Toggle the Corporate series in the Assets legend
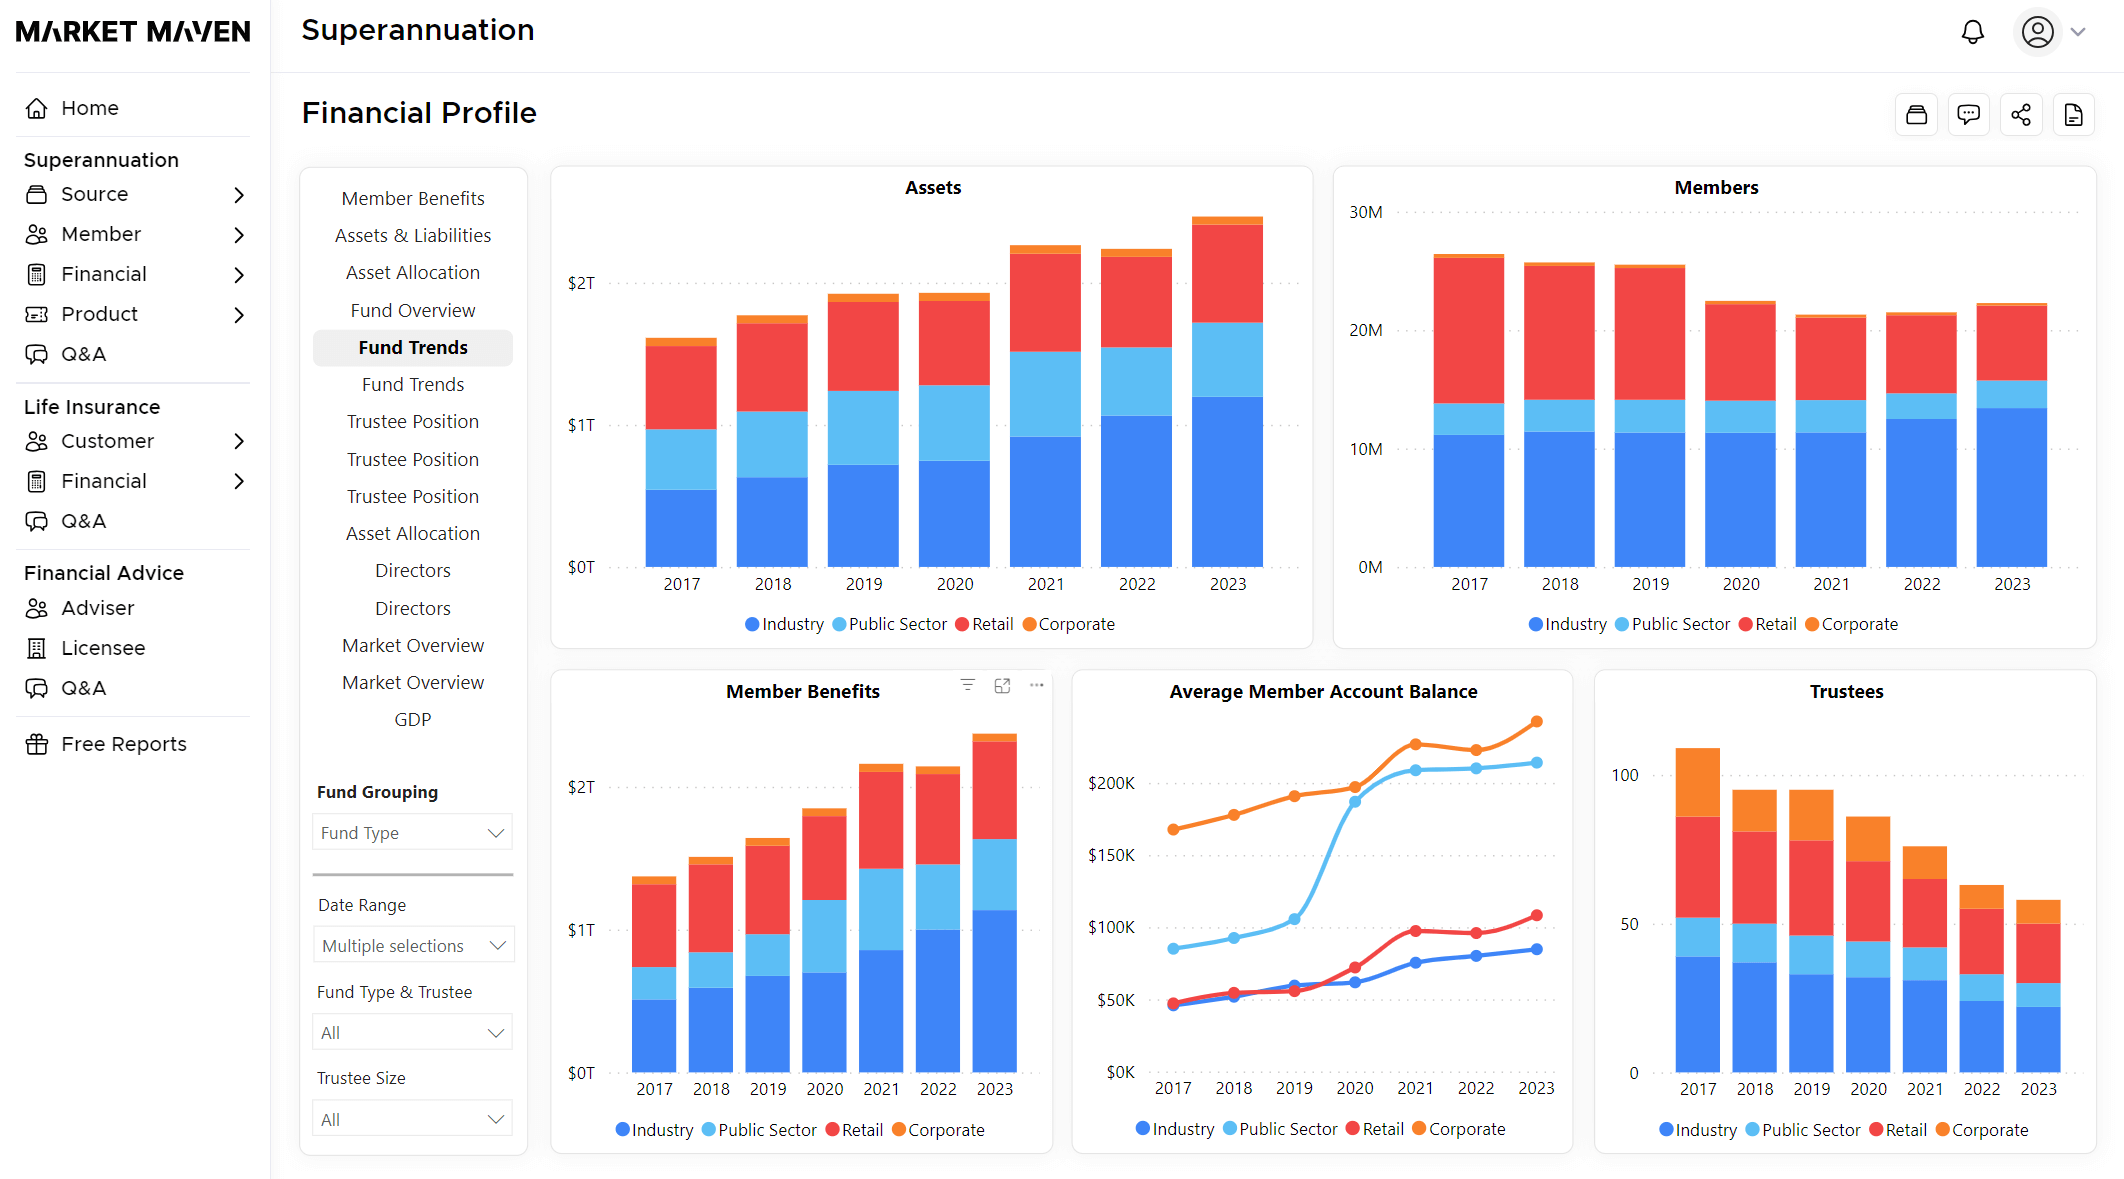This screenshot has height=1179, width=2124. [x=1068, y=623]
